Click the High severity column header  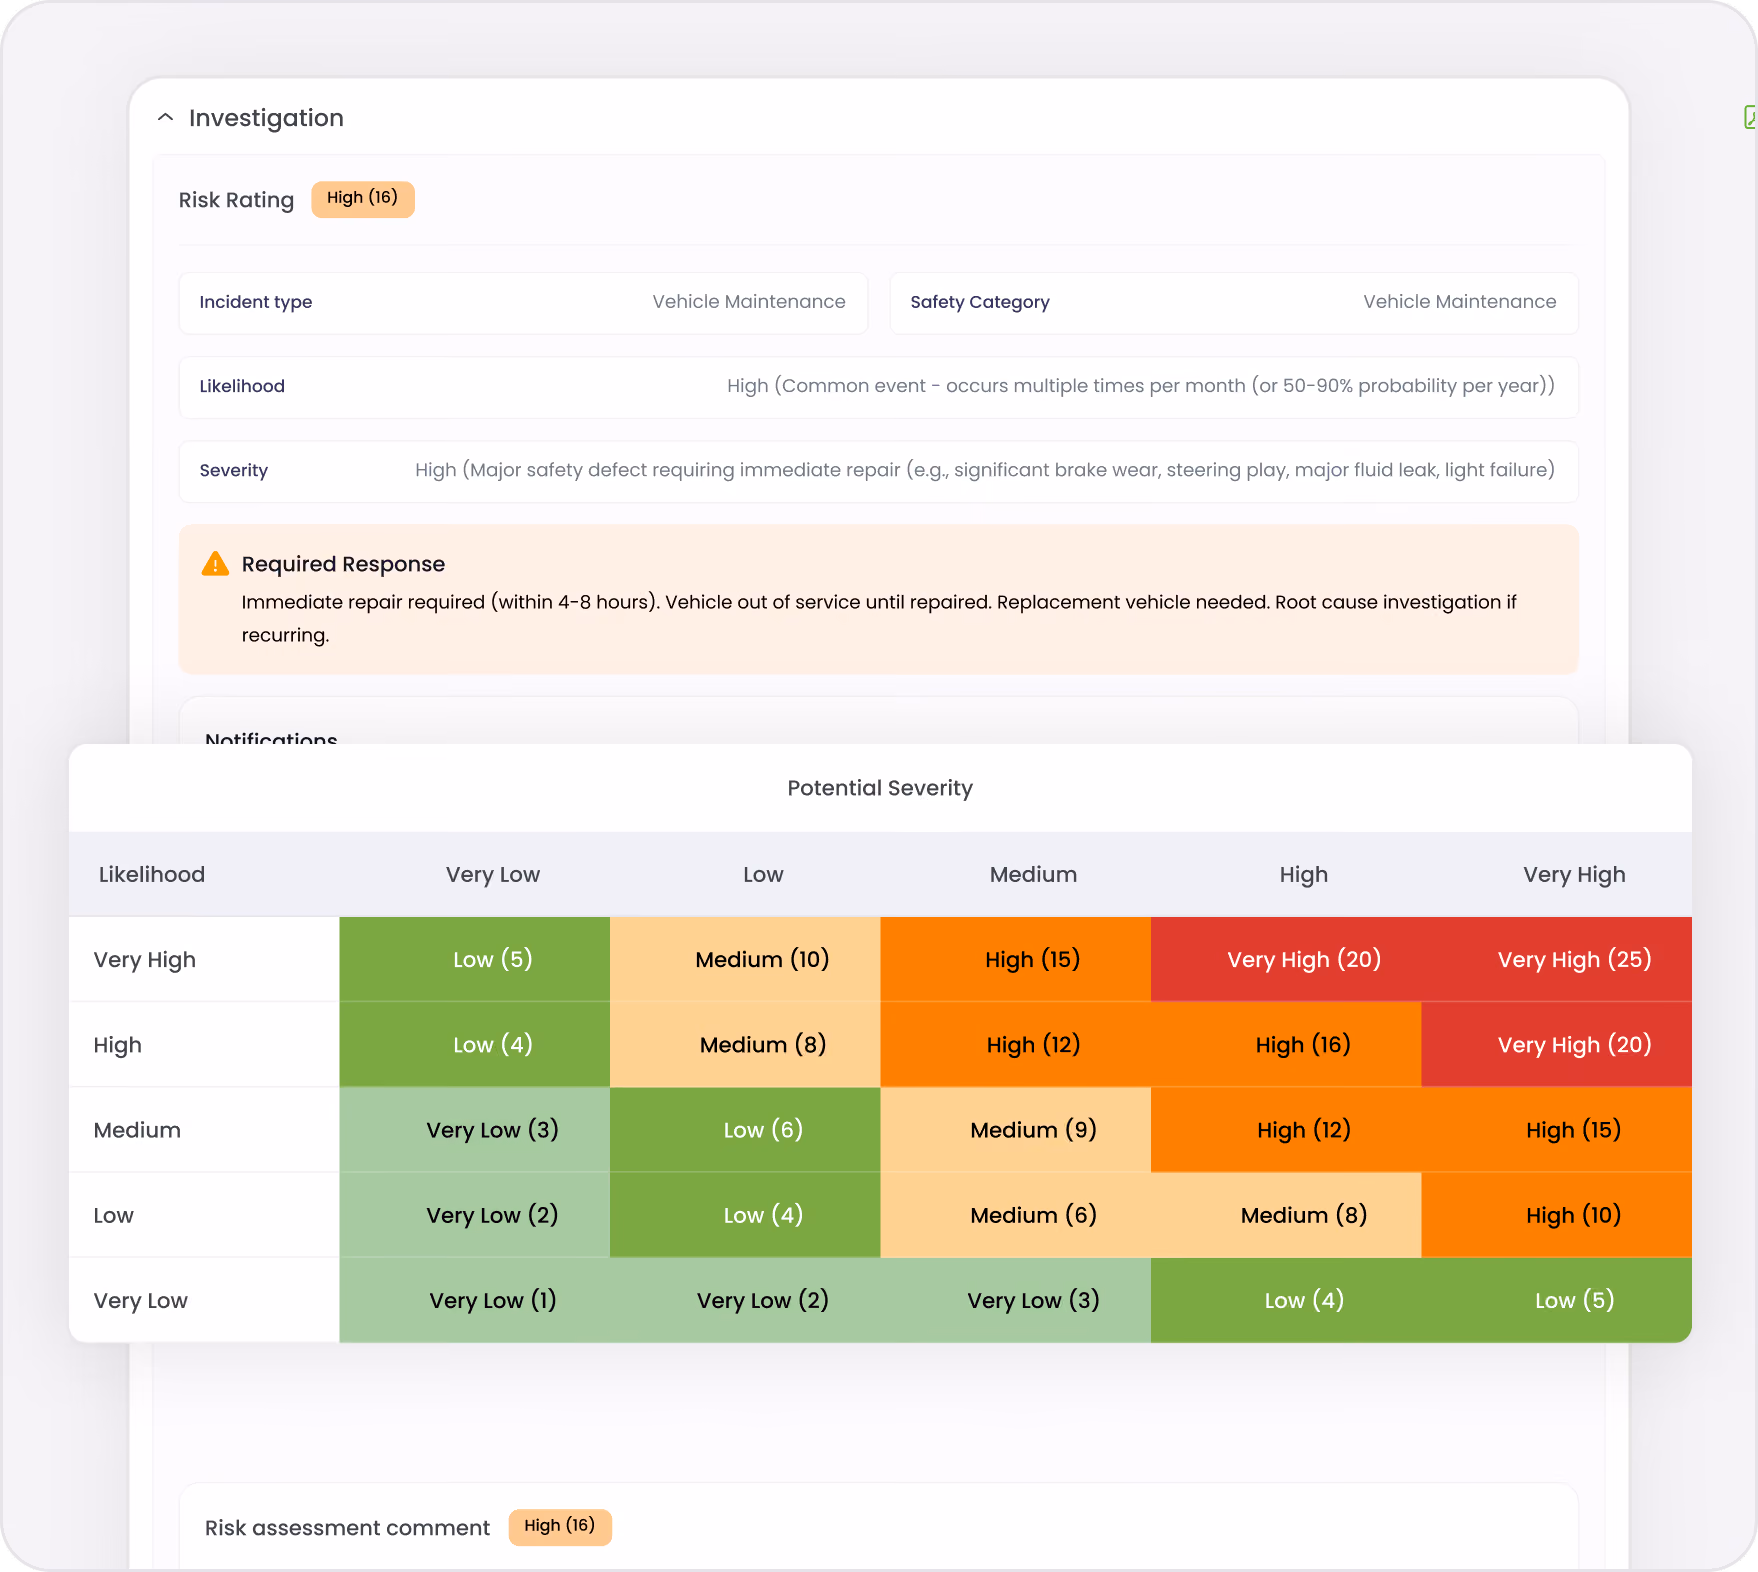(x=1304, y=875)
